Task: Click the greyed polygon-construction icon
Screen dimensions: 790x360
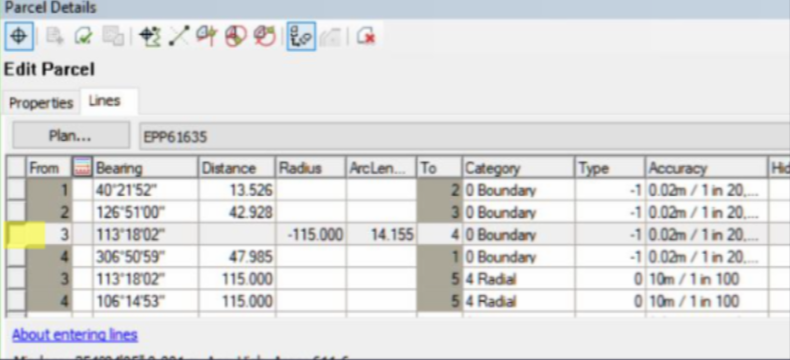Action: click(331, 37)
